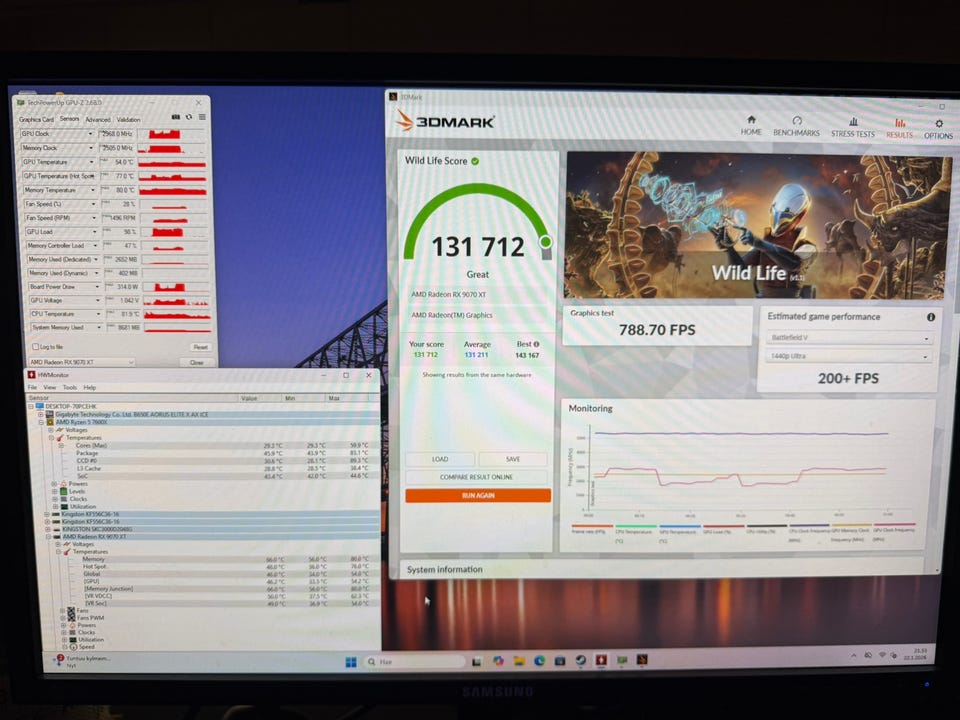Click GPU-Z refresh icon
Viewport: 960px width, 720px height.
189,117
